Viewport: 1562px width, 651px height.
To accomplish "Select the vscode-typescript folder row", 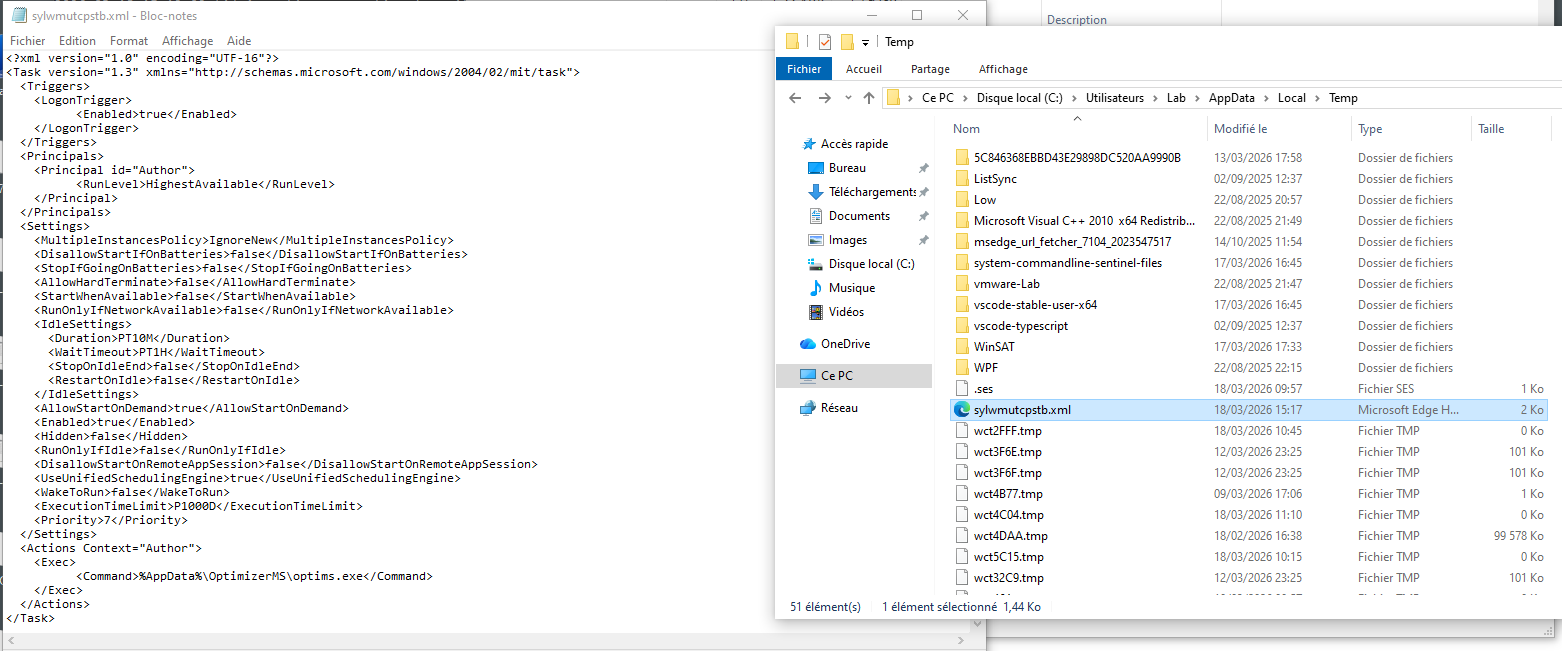I will (x=1247, y=326).
